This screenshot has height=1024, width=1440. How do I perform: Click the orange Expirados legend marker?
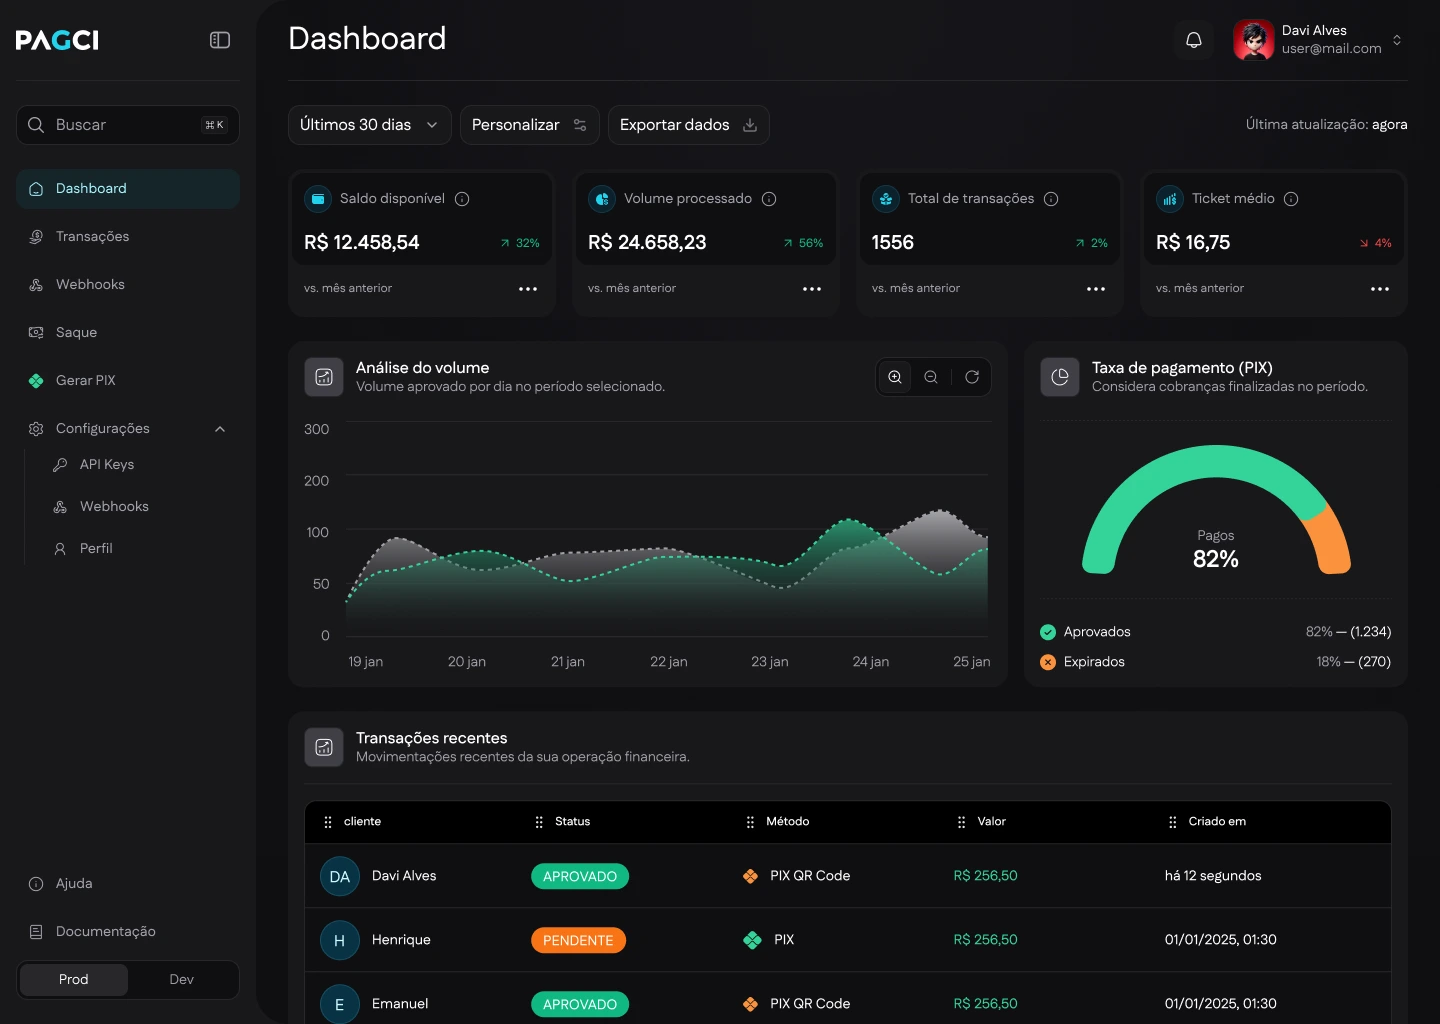click(1048, 662)
